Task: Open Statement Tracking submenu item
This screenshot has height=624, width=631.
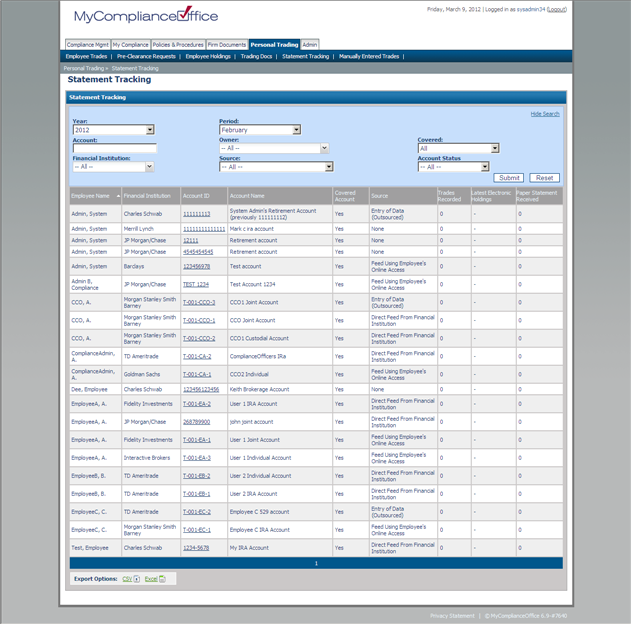Action: pos(305,56)
